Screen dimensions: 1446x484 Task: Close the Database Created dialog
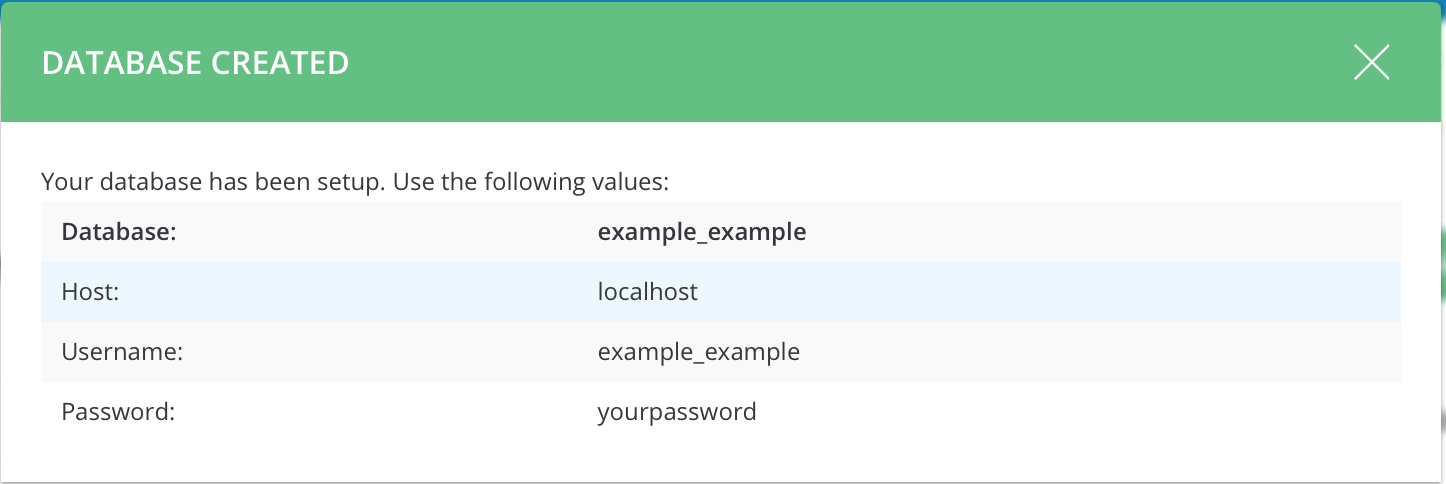pos(1371,63)
